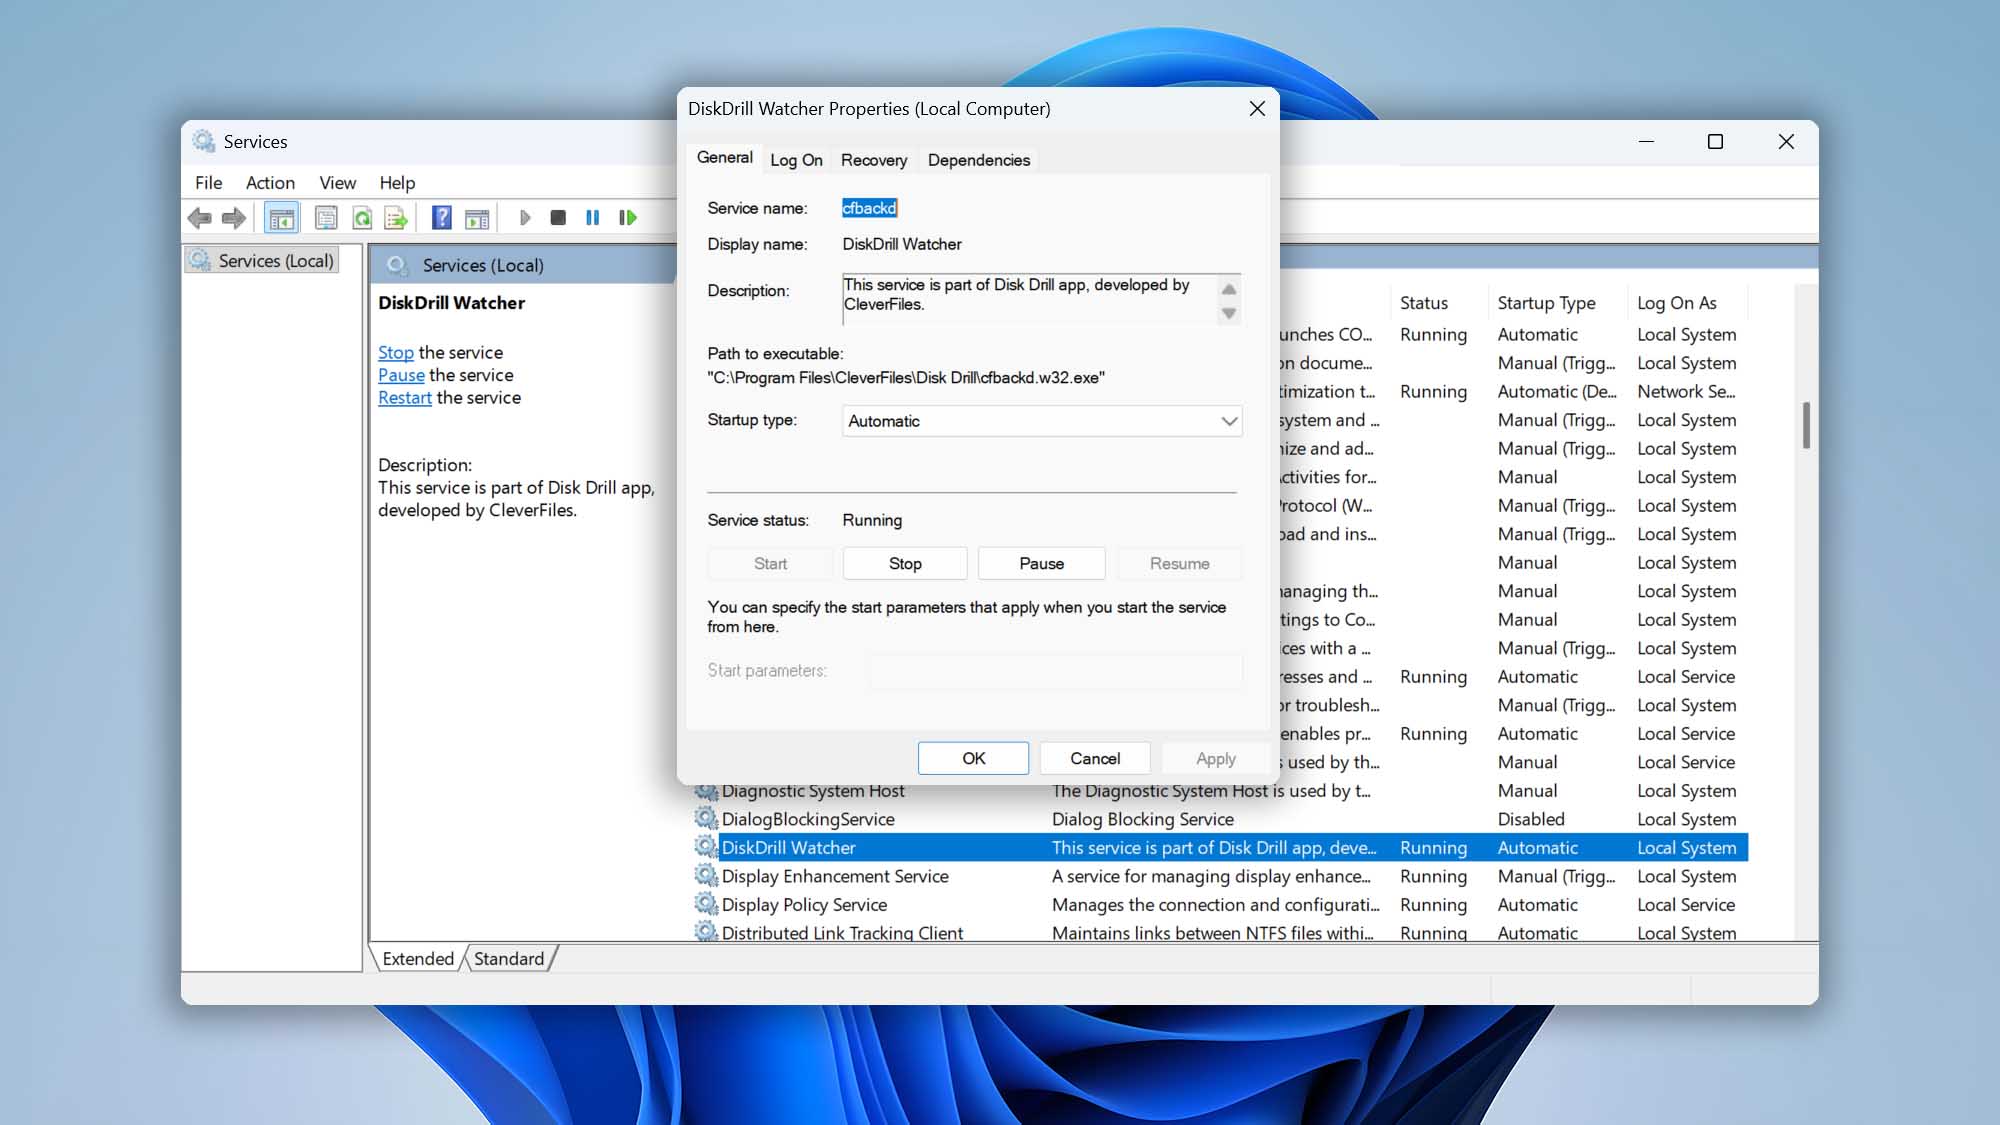Viewport: 2000px width, 1125px height.
Task: Close the DiskDrill Watcher Properties dialog
Action: point(1257,108)
